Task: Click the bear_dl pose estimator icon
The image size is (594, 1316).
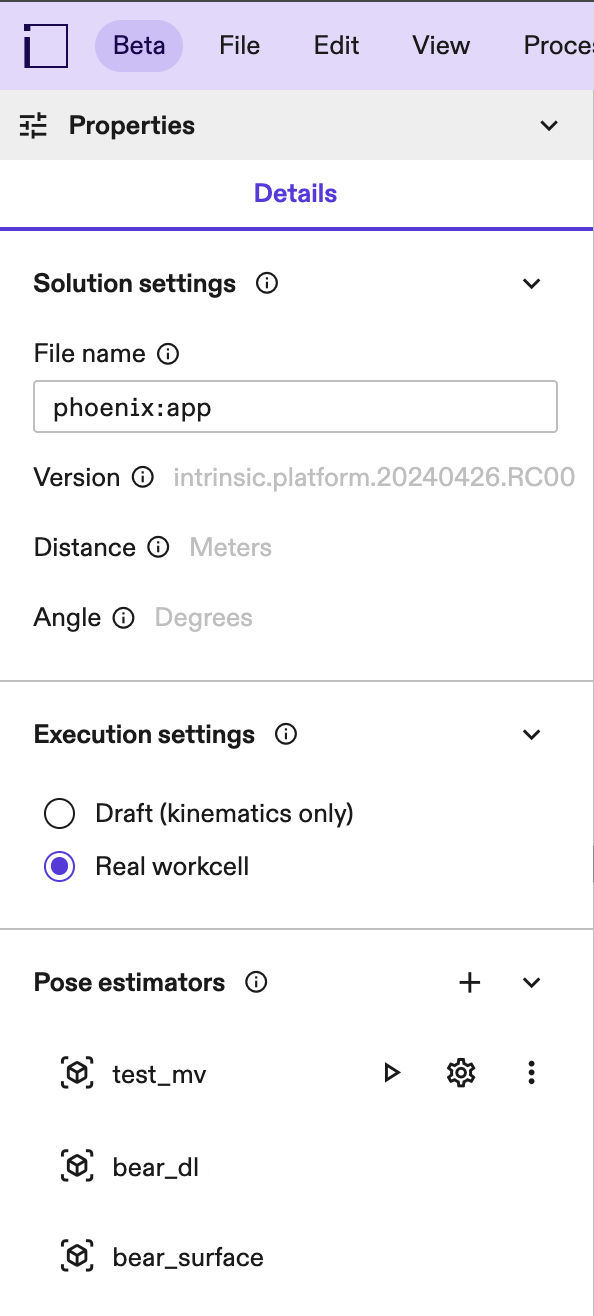Action: [76, 1166]
